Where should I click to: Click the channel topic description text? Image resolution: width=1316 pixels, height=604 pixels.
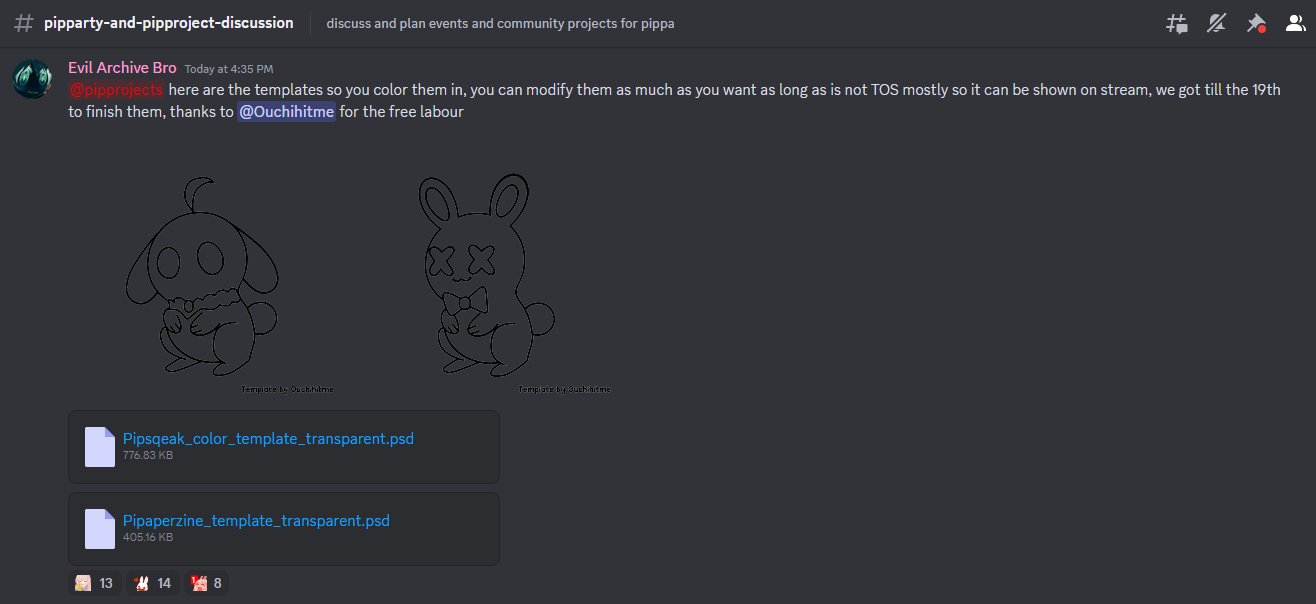(x=500, y=23)
